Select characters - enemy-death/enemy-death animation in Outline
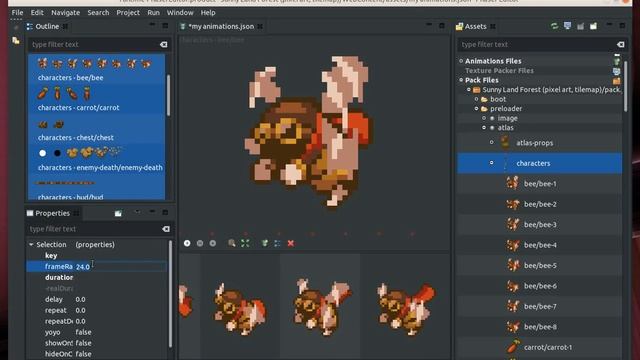 (97, 160)
